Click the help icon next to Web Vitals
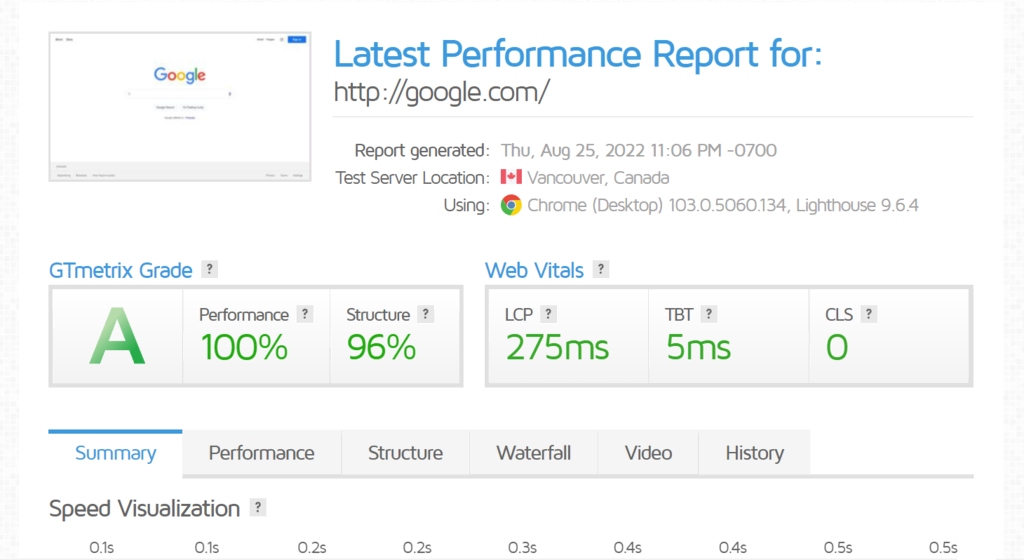This screenshot has height=560, width=1024. tap(601, 269)
